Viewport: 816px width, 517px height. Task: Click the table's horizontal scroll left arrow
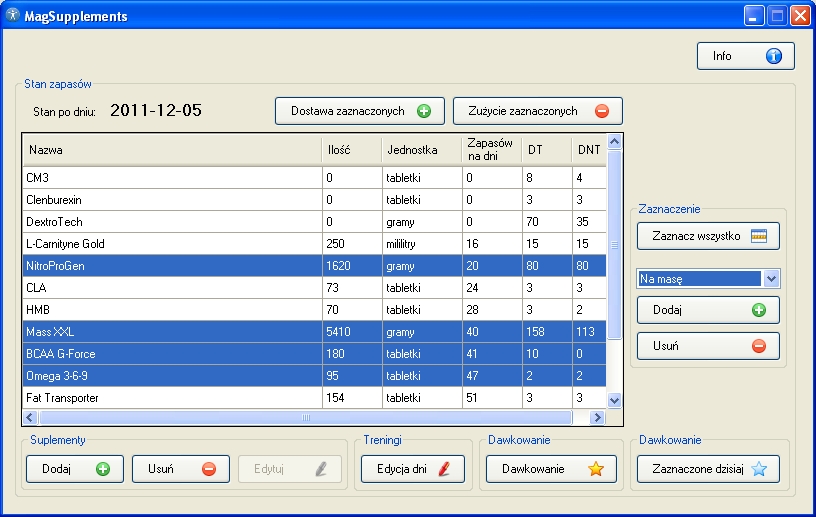[x=30, y=417]
